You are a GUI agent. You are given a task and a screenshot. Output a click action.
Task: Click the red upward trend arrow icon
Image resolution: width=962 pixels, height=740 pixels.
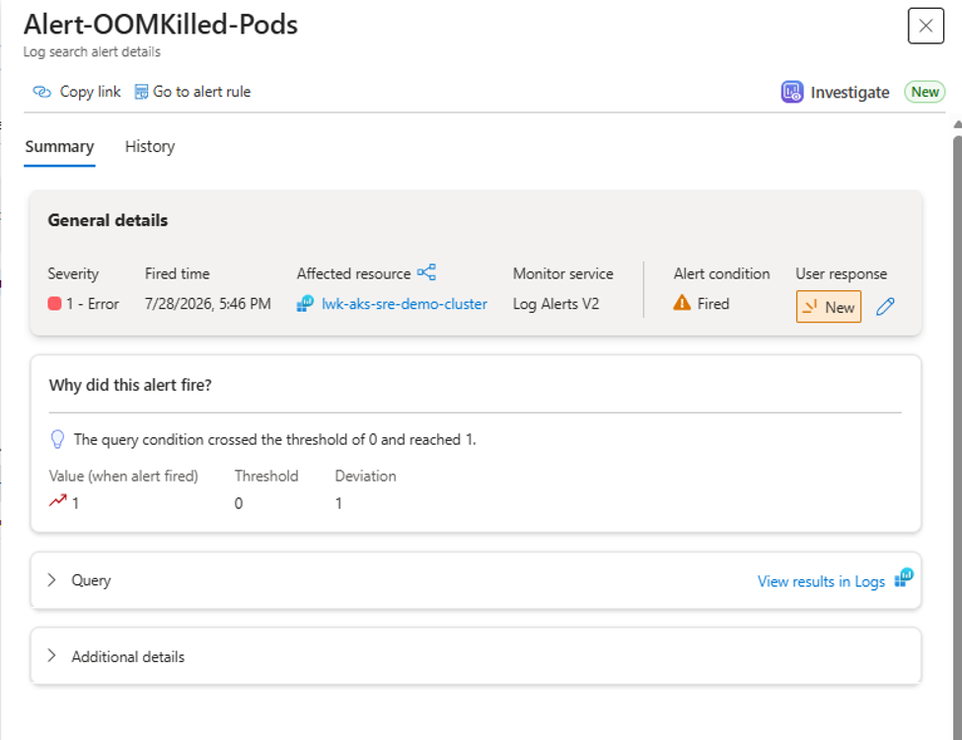(x=57, y=501)
